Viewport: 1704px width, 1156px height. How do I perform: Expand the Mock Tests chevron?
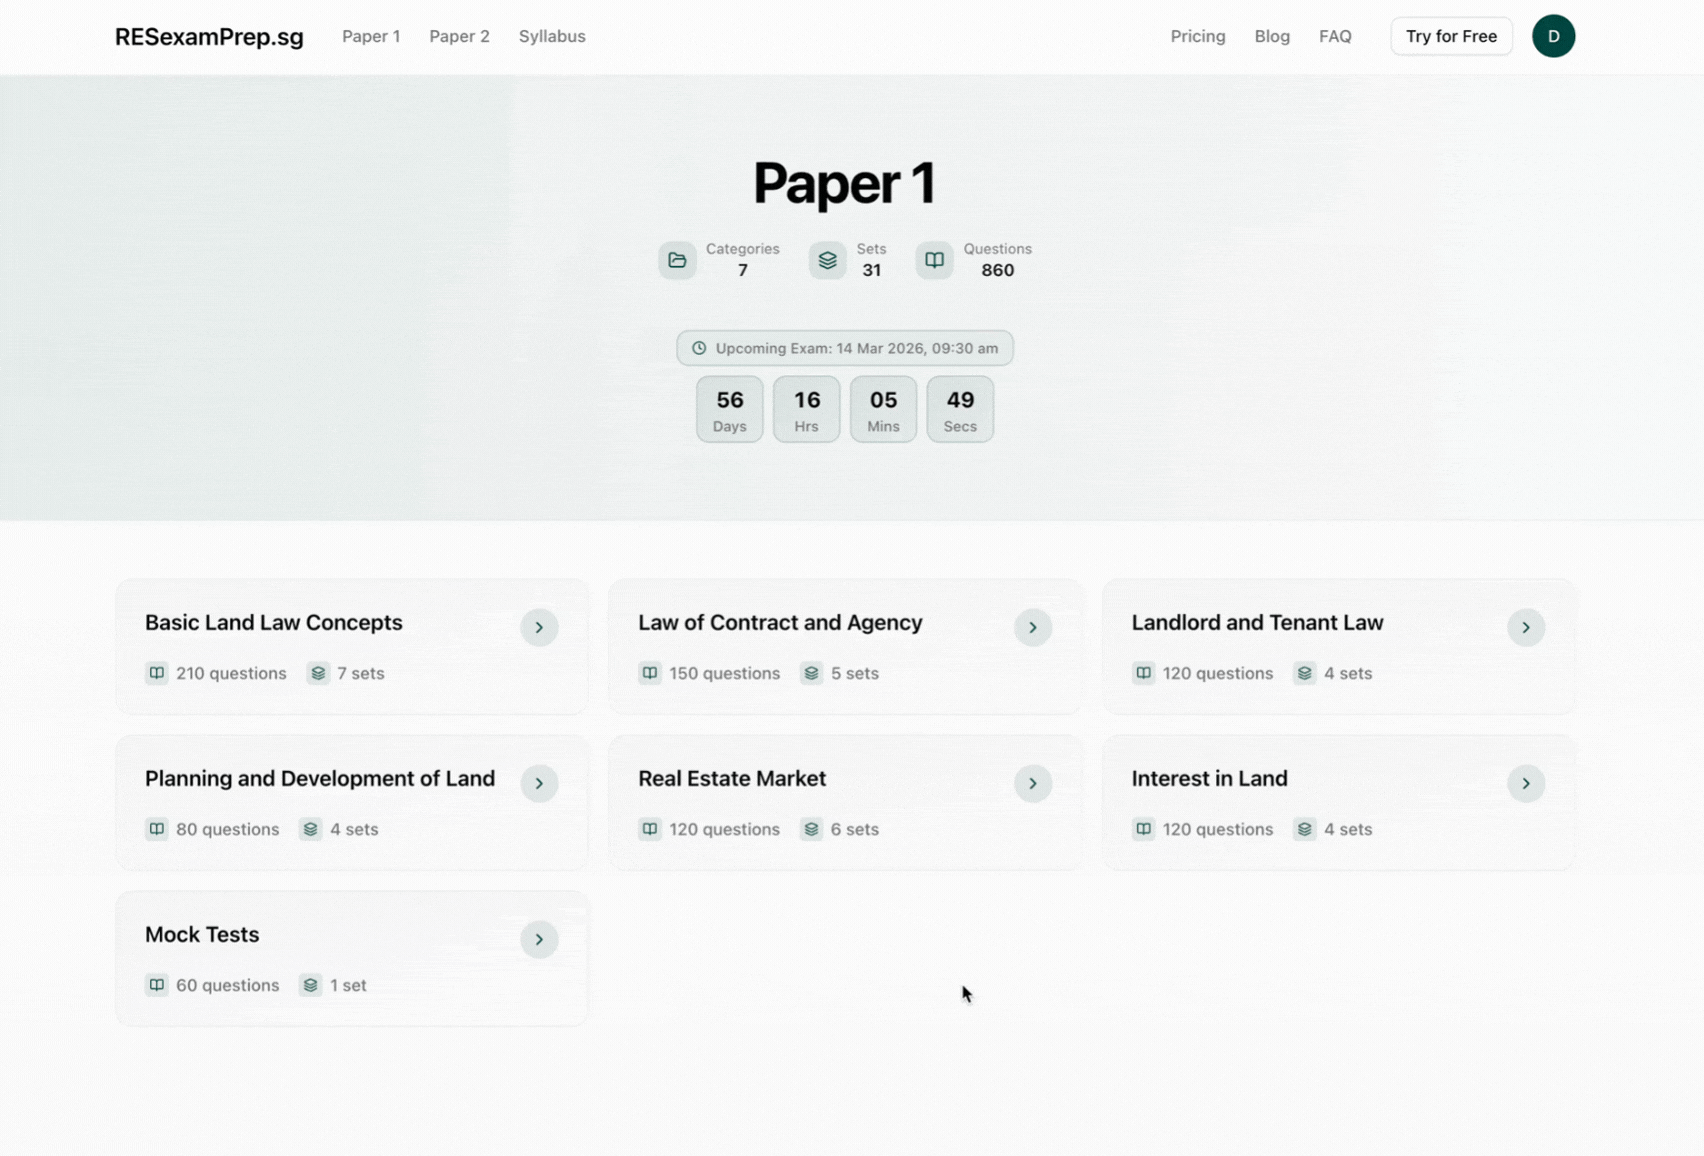point(539,939)
